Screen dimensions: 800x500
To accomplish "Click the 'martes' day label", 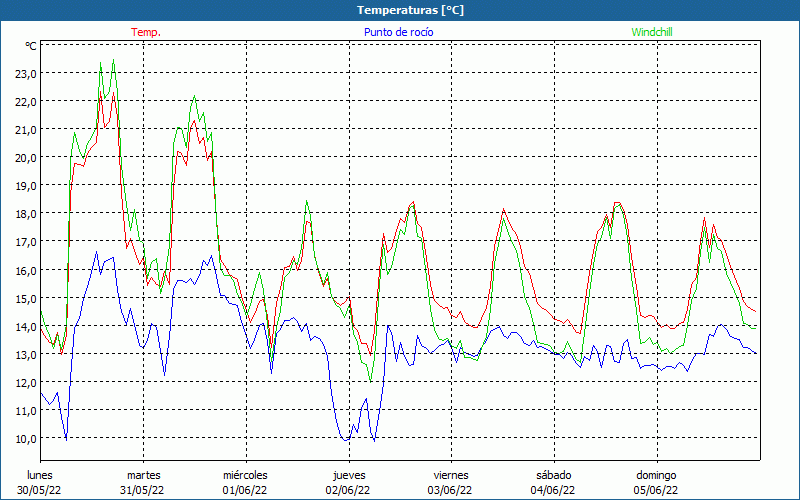I will (x=144, y=475).
